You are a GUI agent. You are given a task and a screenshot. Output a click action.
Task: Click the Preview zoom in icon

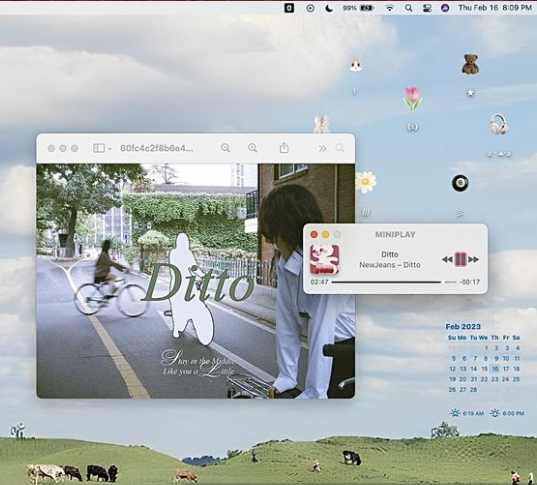(252, 148)
